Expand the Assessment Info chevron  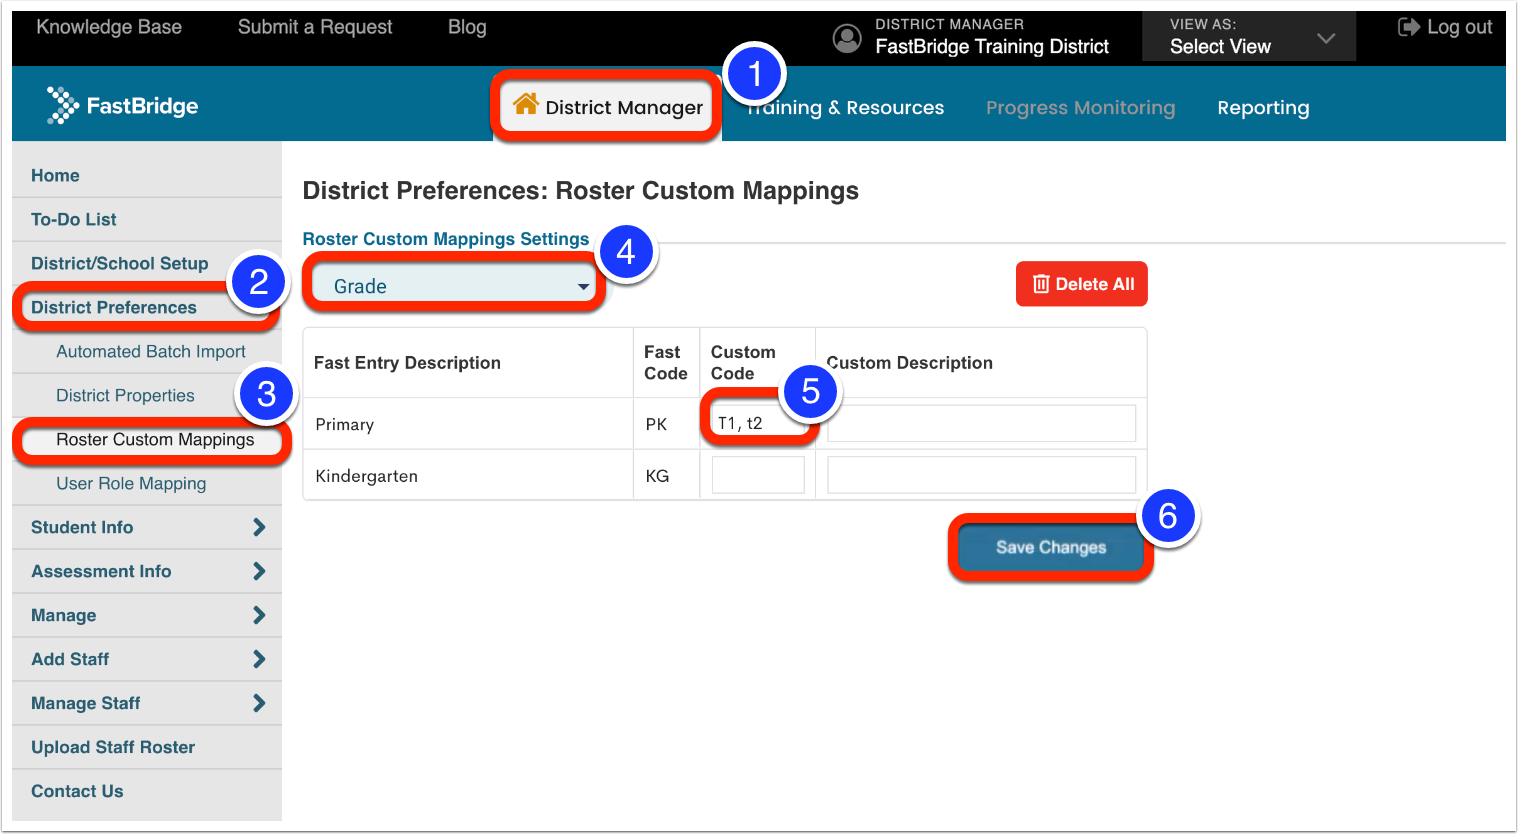pyautogui.click(x=259, y=571)
